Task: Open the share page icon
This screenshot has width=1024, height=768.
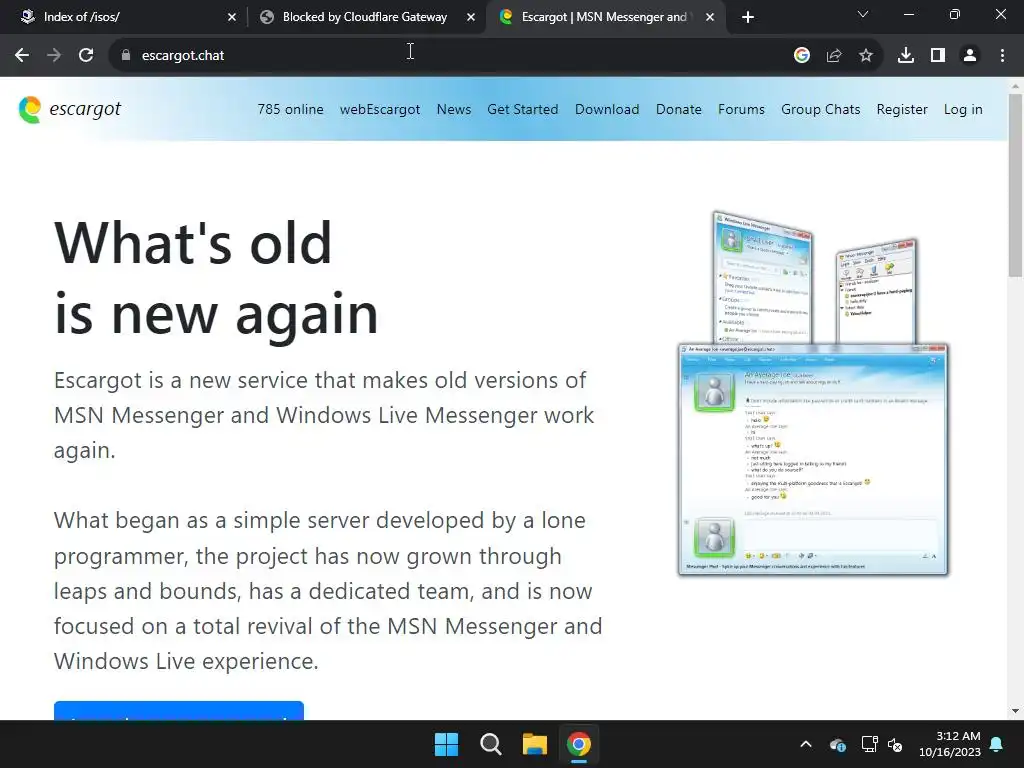Action: (x=834, y=56)
